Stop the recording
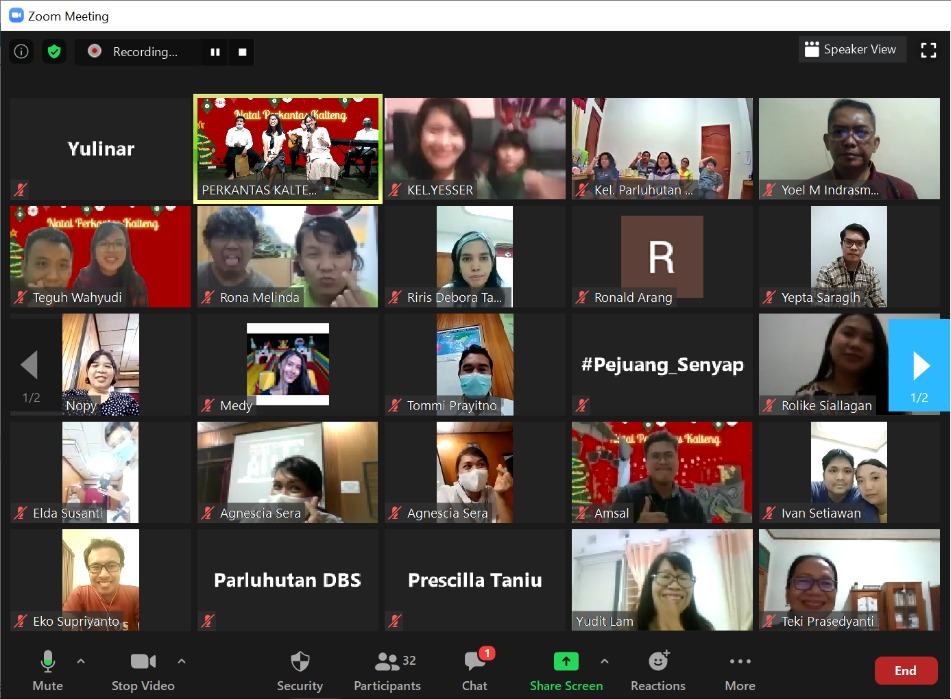This screenshot has height=699, width=951. (242, 52)
